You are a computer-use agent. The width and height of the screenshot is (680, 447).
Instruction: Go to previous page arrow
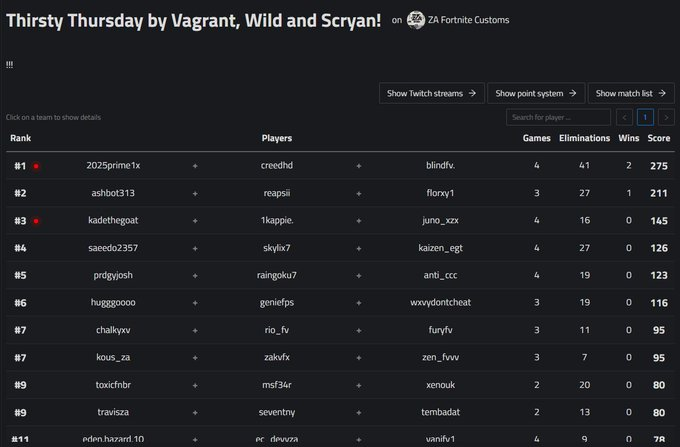click(624, 117)
